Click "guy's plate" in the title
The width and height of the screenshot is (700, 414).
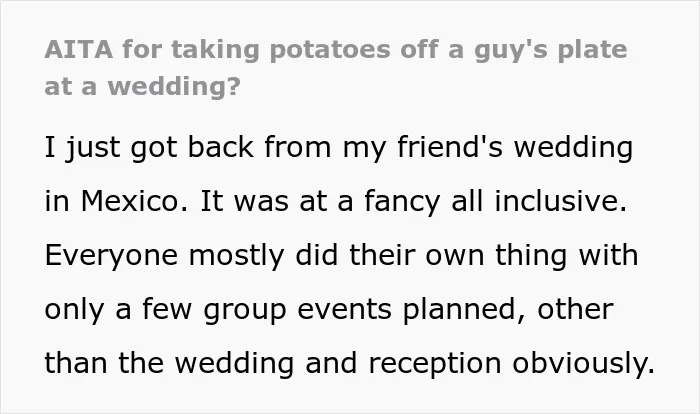click(550, 50)
